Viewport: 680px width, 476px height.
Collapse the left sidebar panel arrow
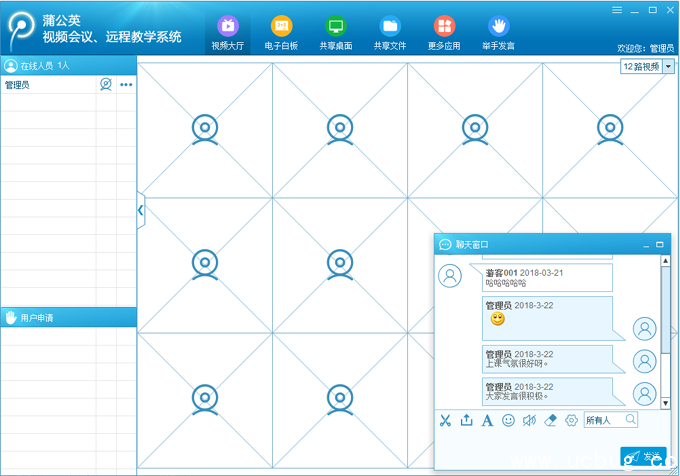[x=140, y=210]
